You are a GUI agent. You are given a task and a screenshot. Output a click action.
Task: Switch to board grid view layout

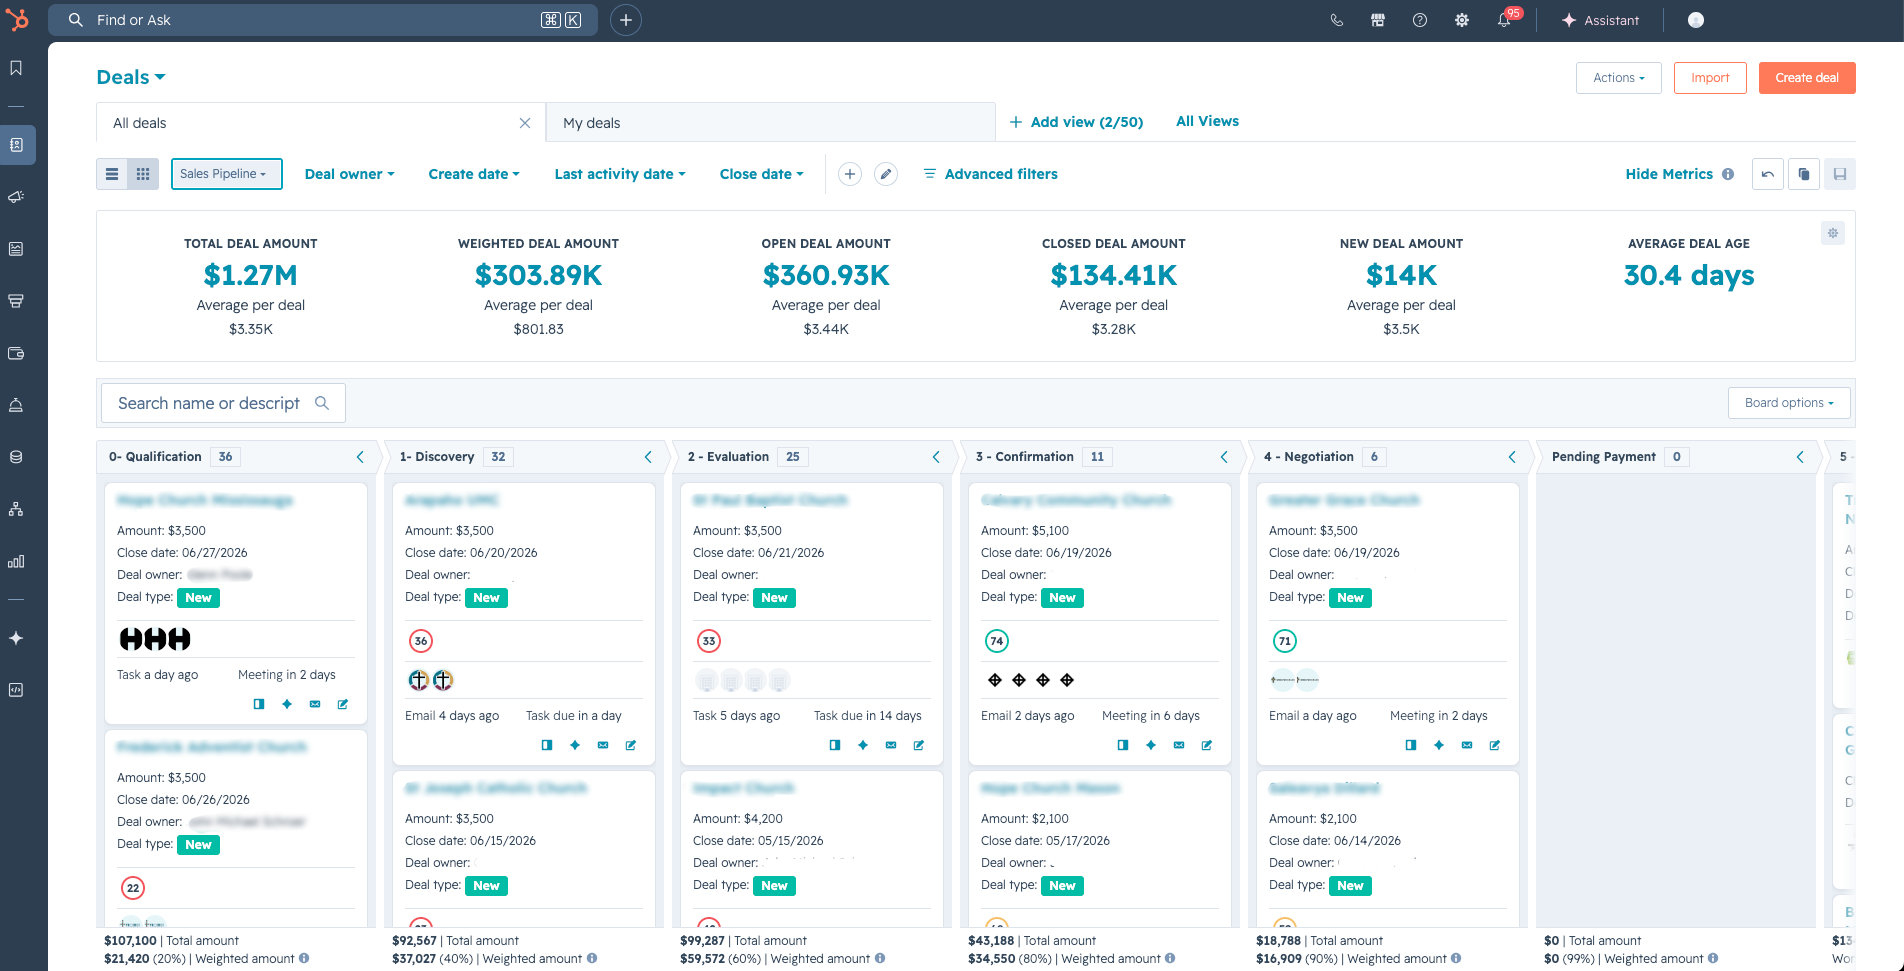click(143, 174)
